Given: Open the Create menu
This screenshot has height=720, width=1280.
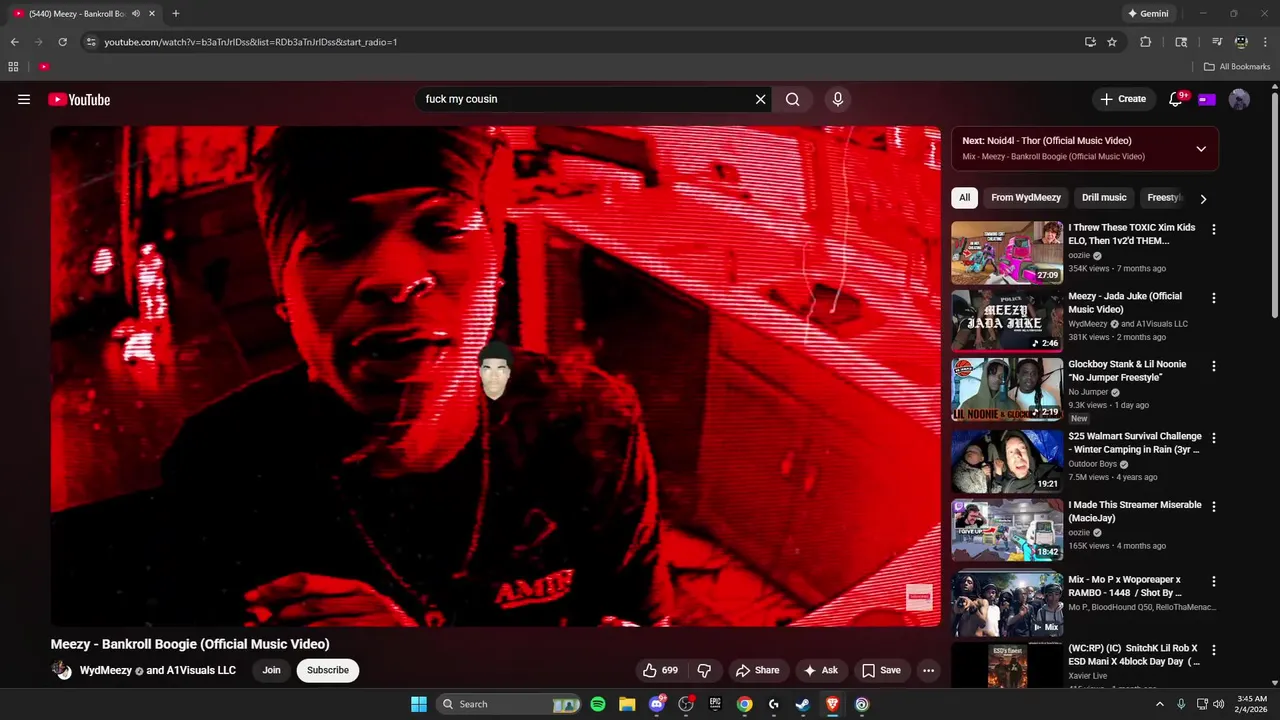Looking at the screenshot, I should (1123, 99).
